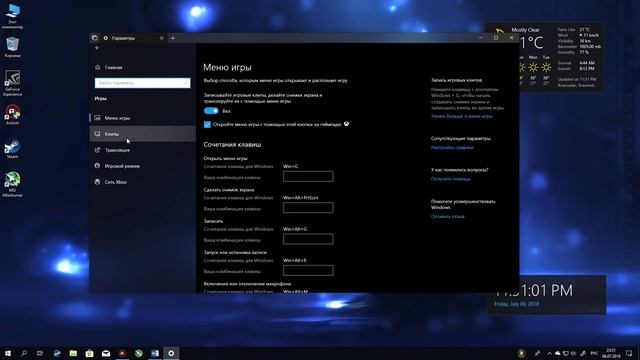This screenshot has width=640, height=360.
Task: Close the Параметры tab
Action: click(162, 38)
